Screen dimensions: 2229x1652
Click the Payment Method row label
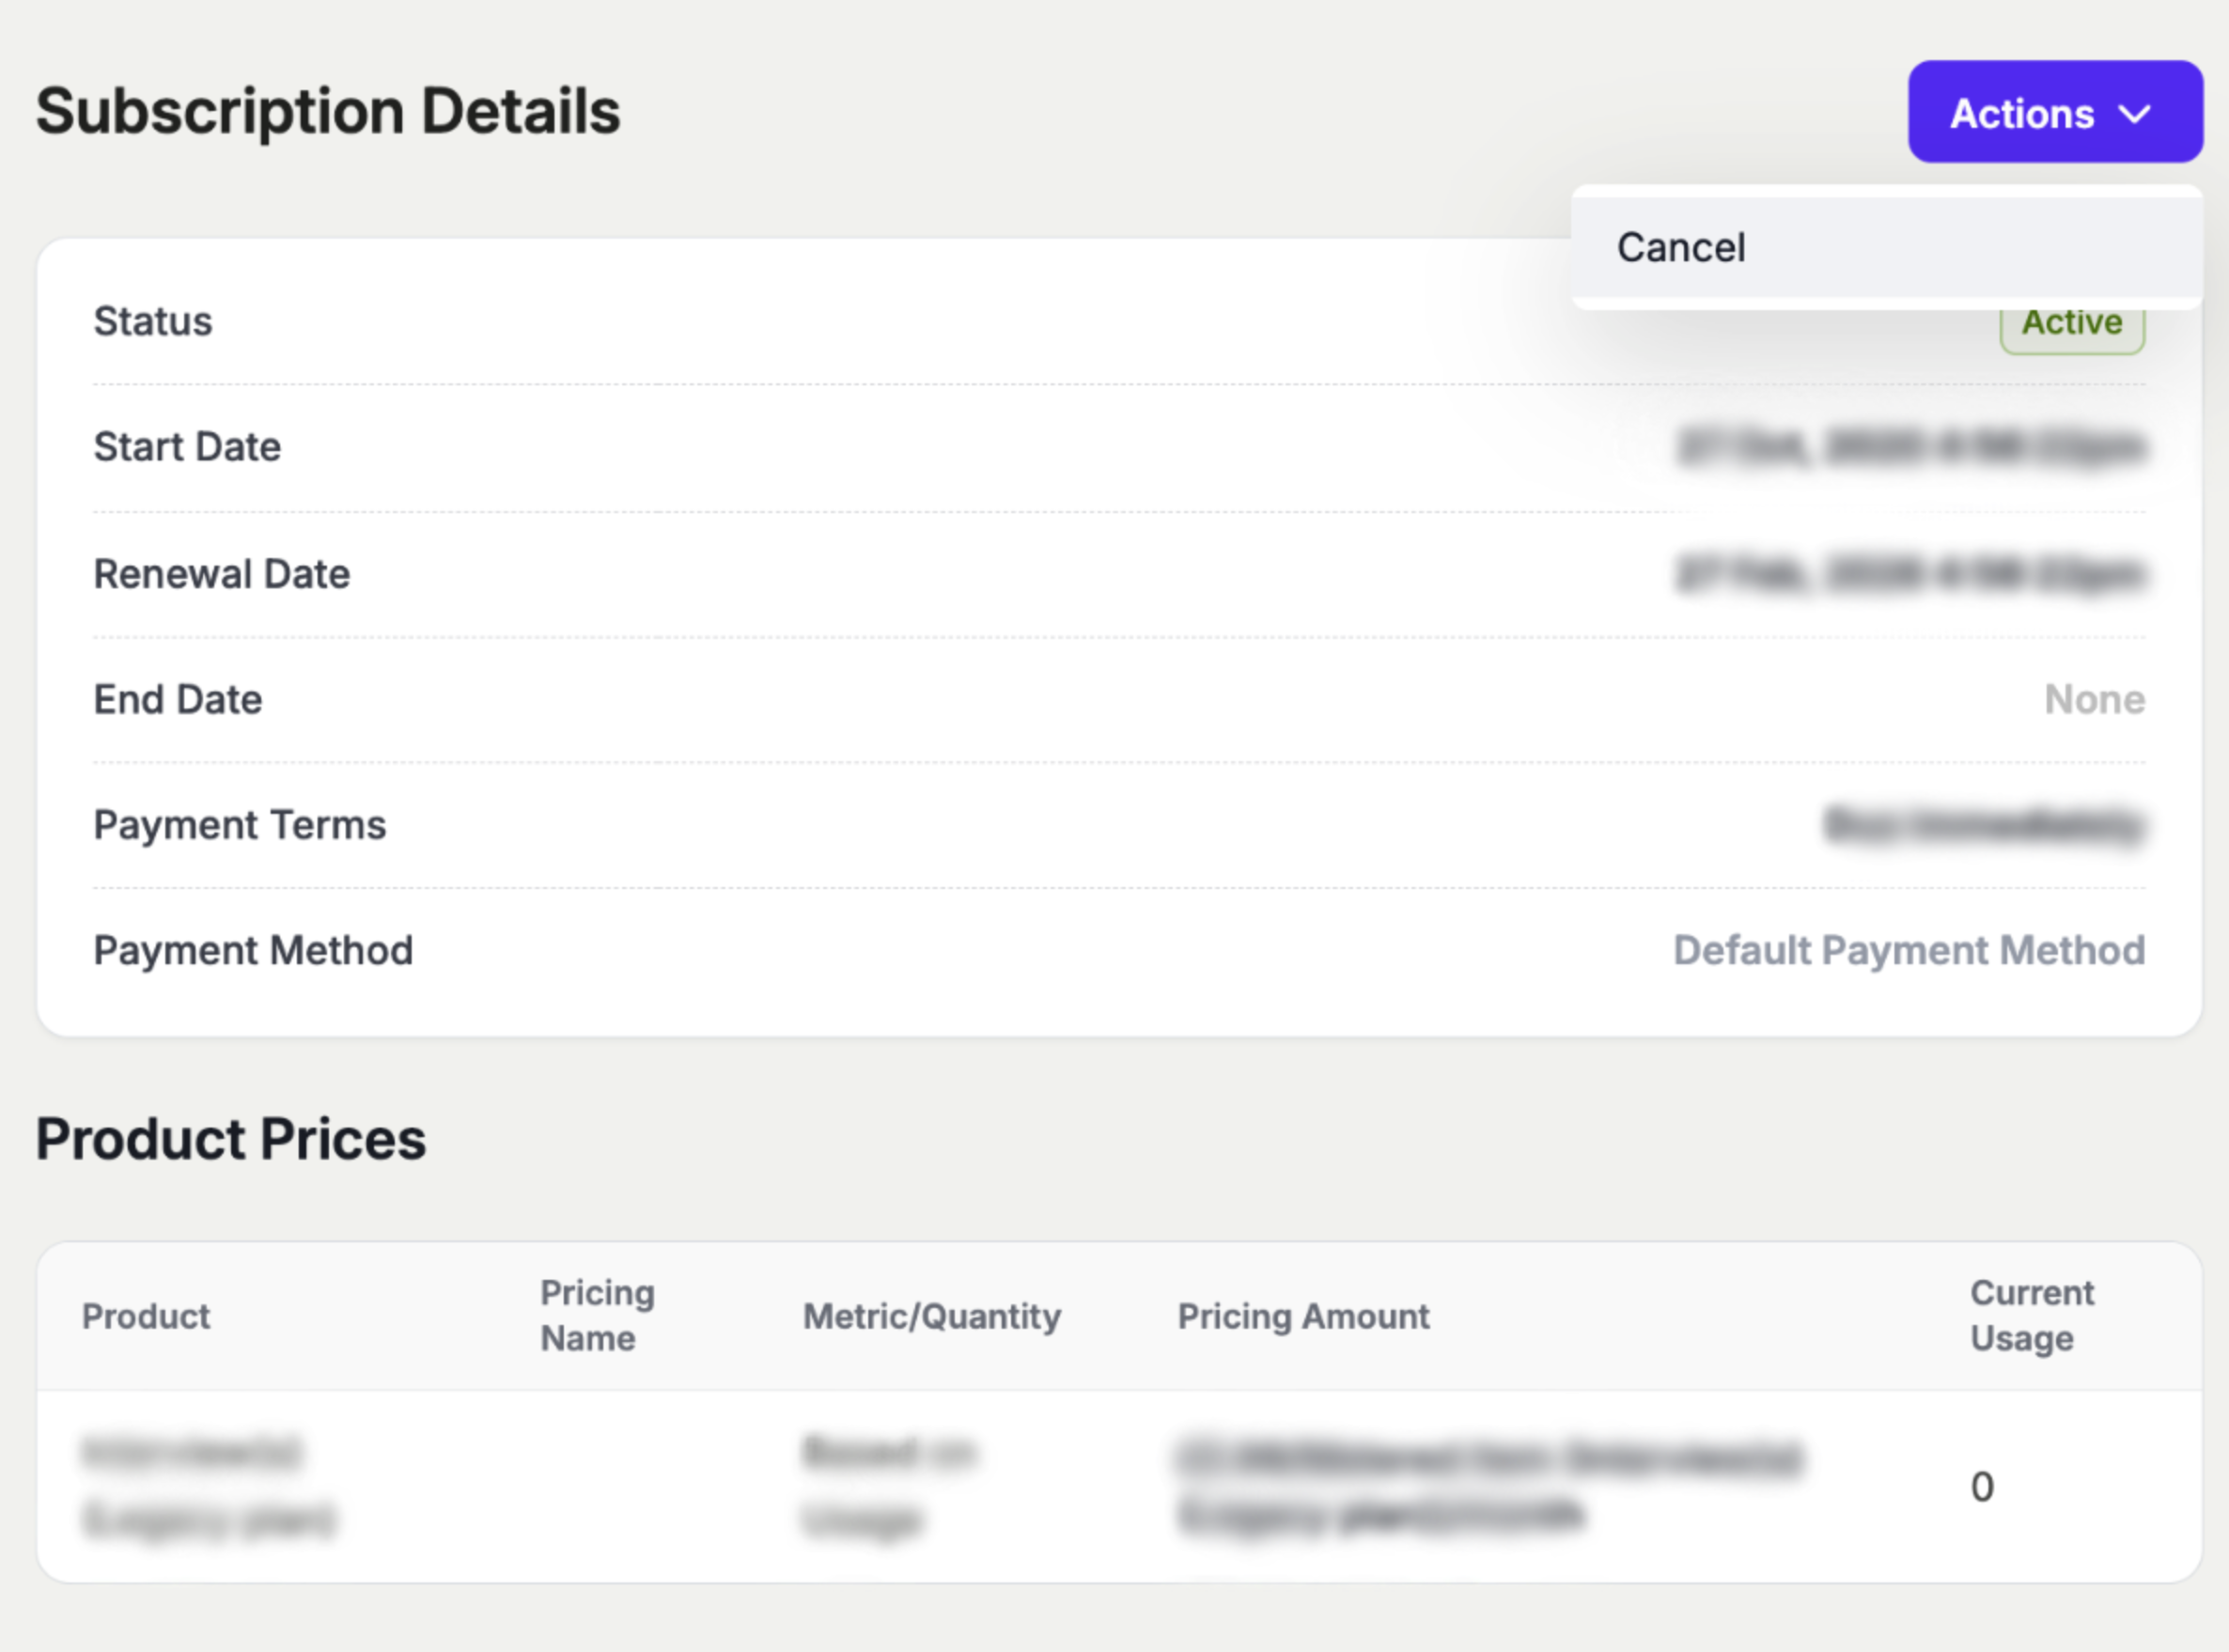coord(253,950)
